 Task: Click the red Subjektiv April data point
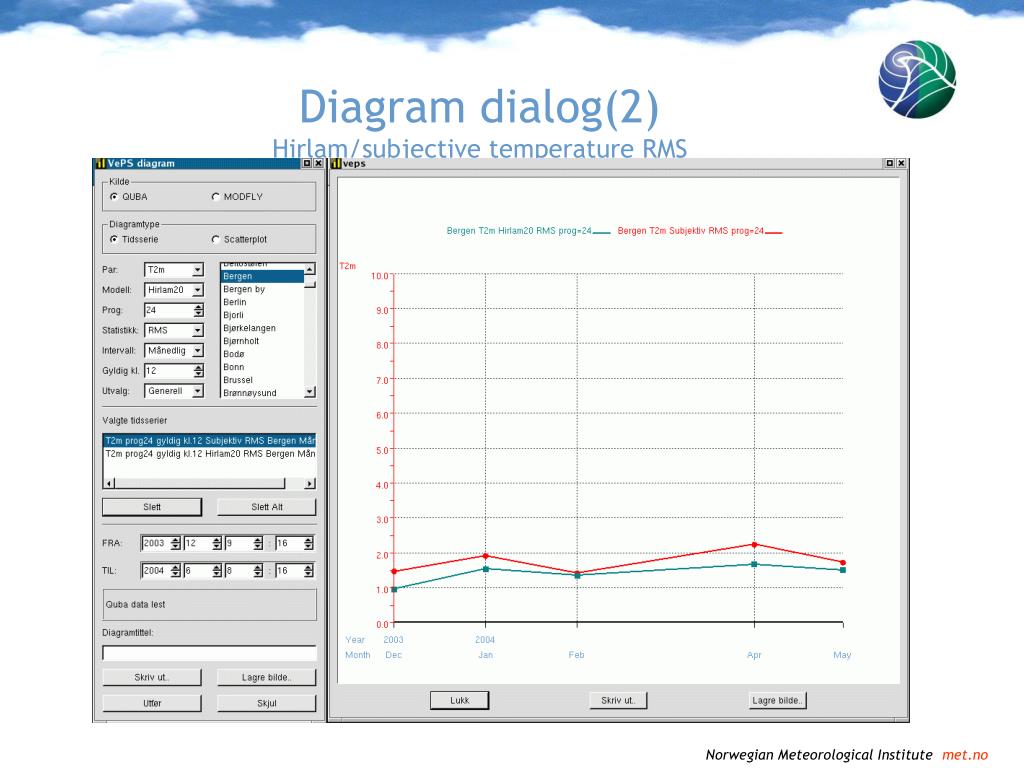(754, 545)
